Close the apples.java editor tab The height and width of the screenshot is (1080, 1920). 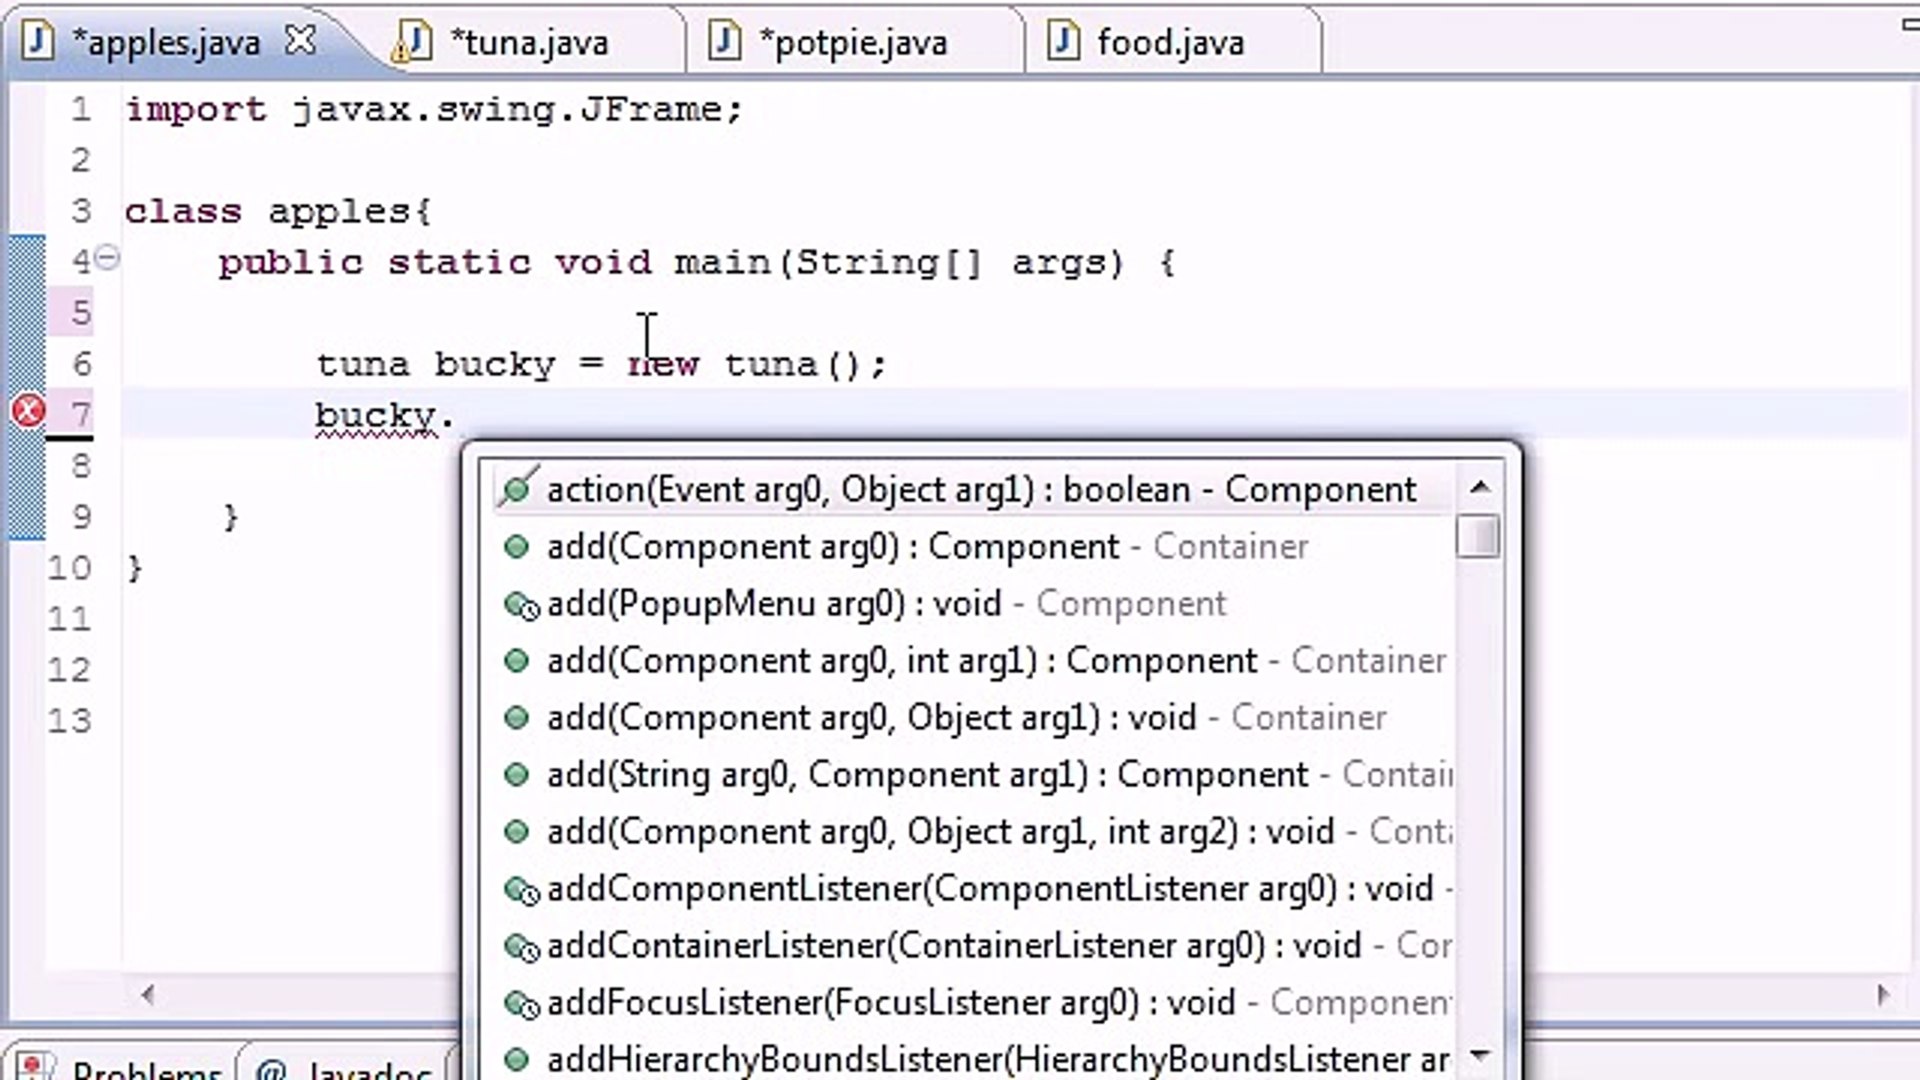point(301,41)
